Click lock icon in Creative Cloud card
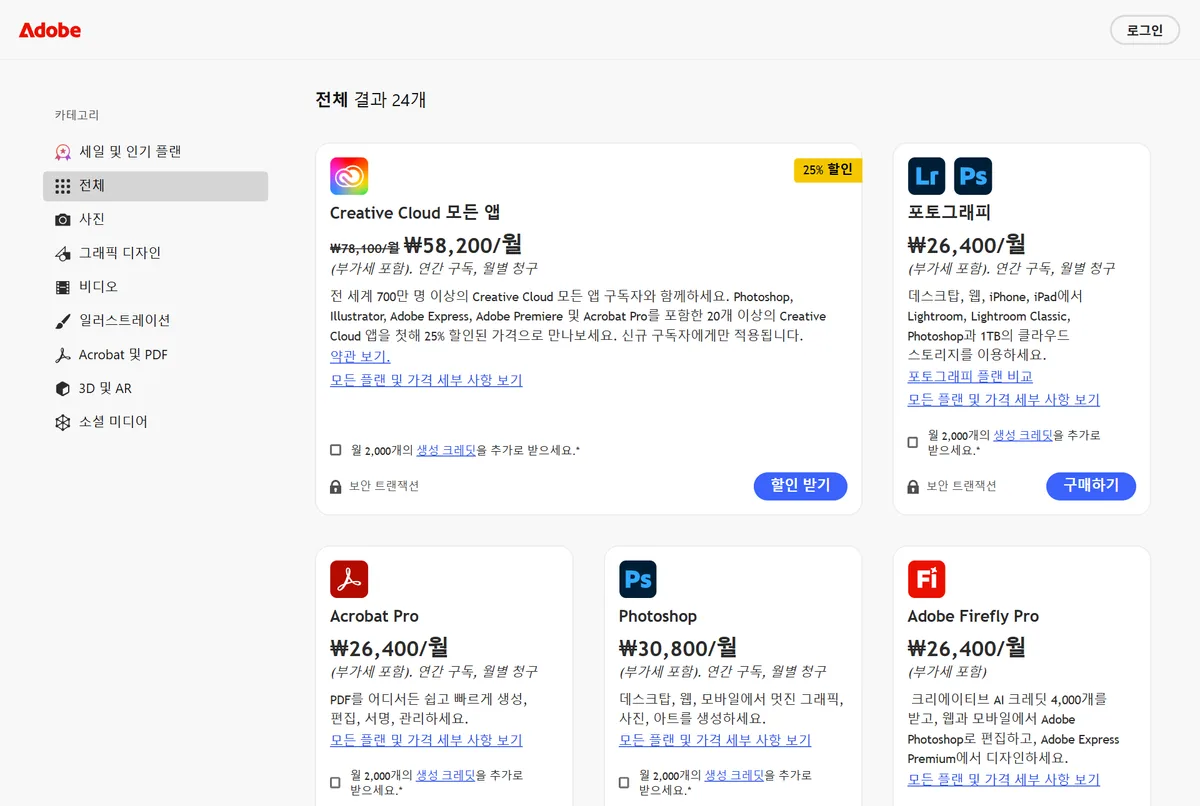1200x806 pixels. click(x=336, y=487)
